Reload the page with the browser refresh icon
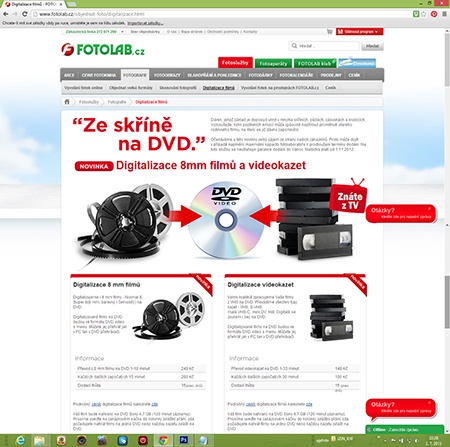 click(x=25, y=14)
